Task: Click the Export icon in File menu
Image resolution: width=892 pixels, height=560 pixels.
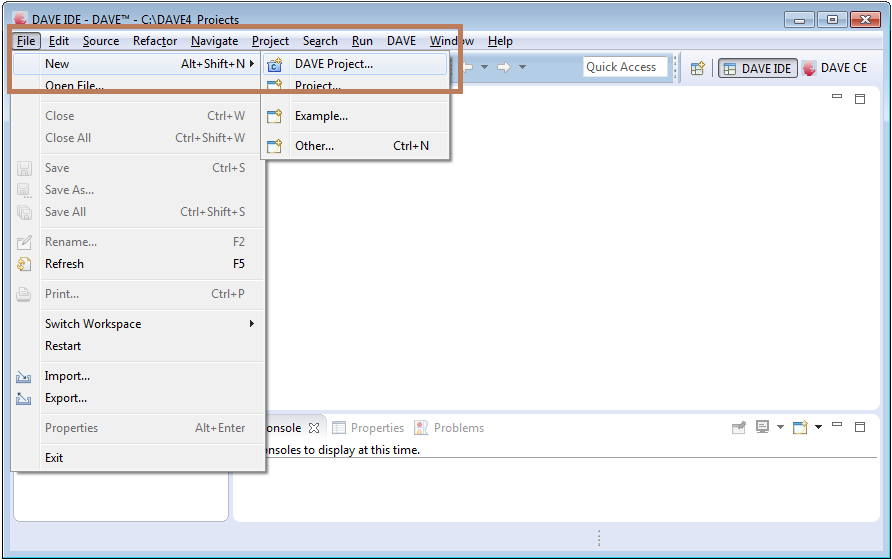Action: pyautogui.click(x=24, y=398)
